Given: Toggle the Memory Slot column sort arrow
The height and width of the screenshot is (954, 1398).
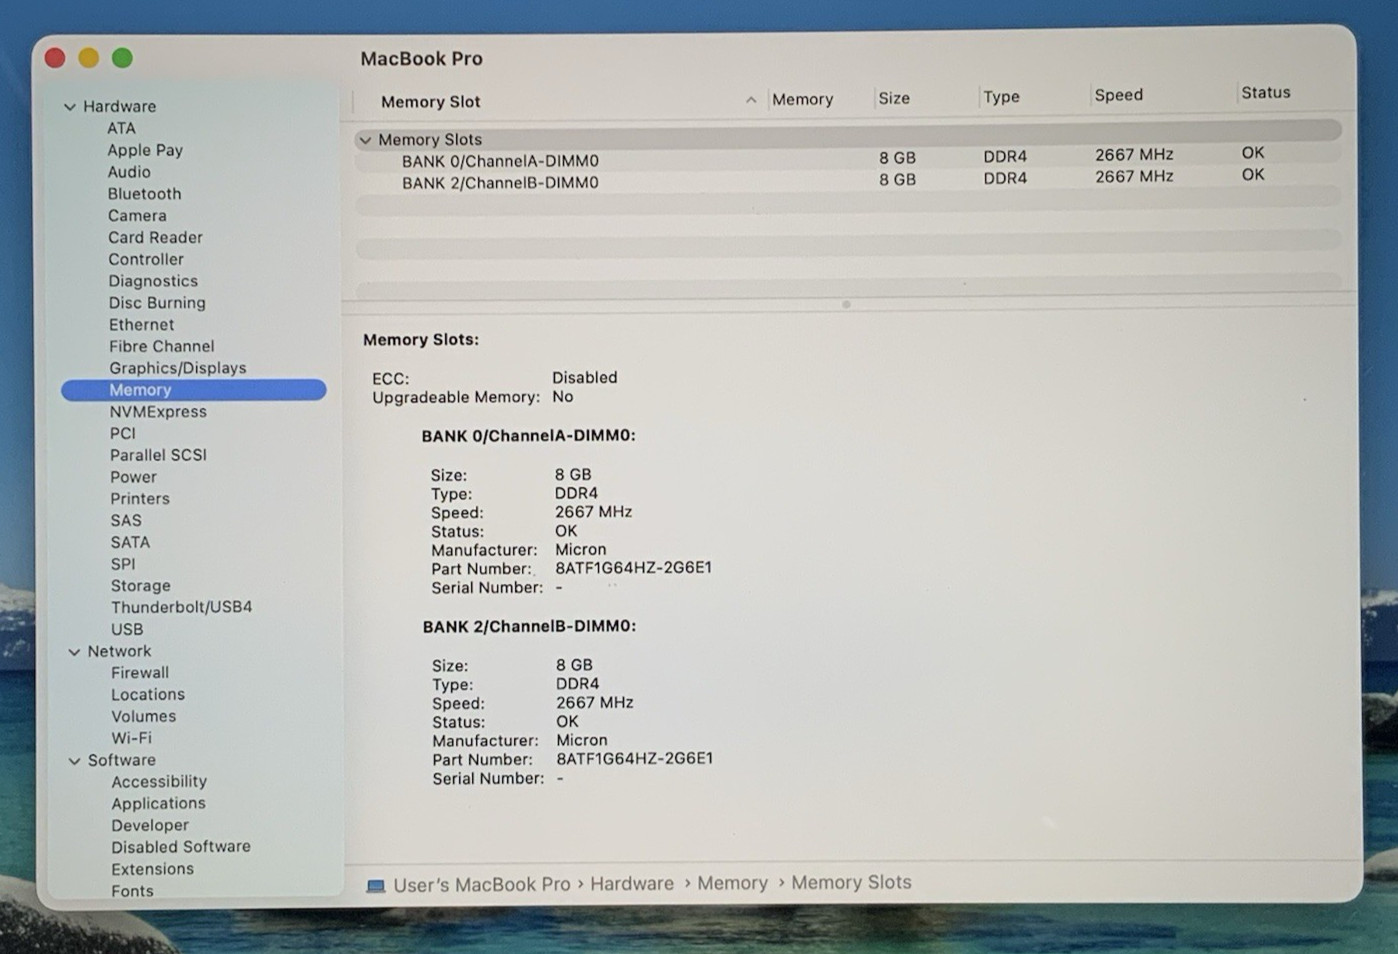Looking at the screenshot, I should (x=751, y=100).
